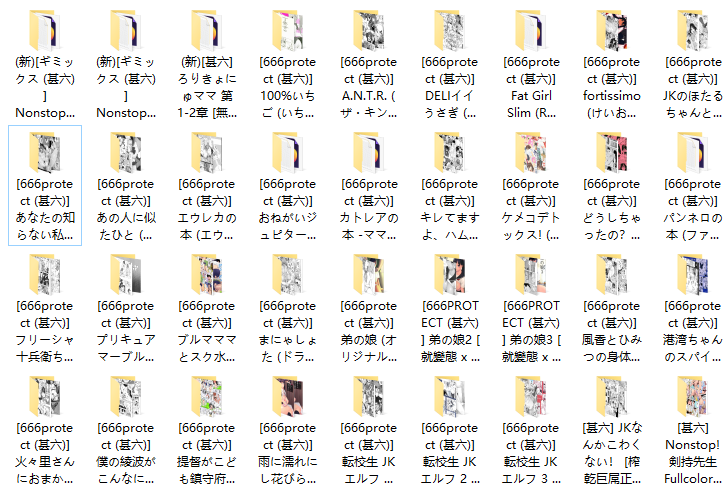Select the JKのほたるちゃんと folder icon
Viewport: 727px width, 487px height.
pyautogui.click(x=693, y=31)
